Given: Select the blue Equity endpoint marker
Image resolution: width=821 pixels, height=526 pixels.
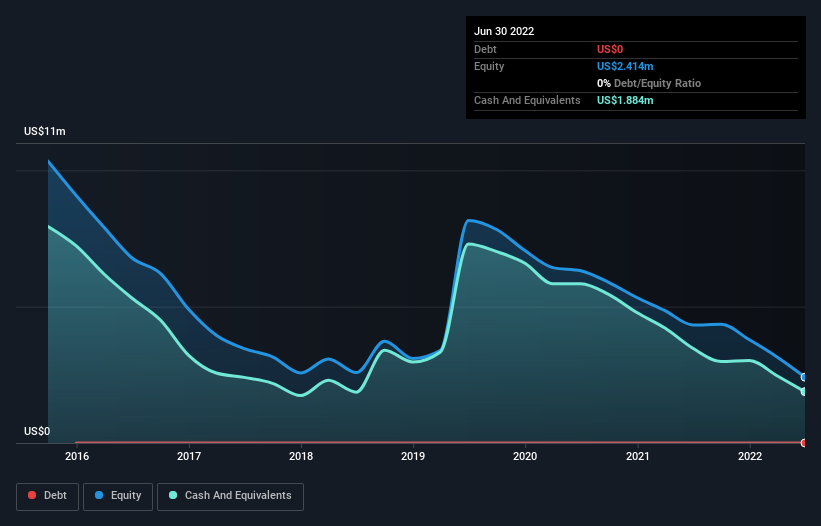Looking at the screenshot, I should 804,377.
